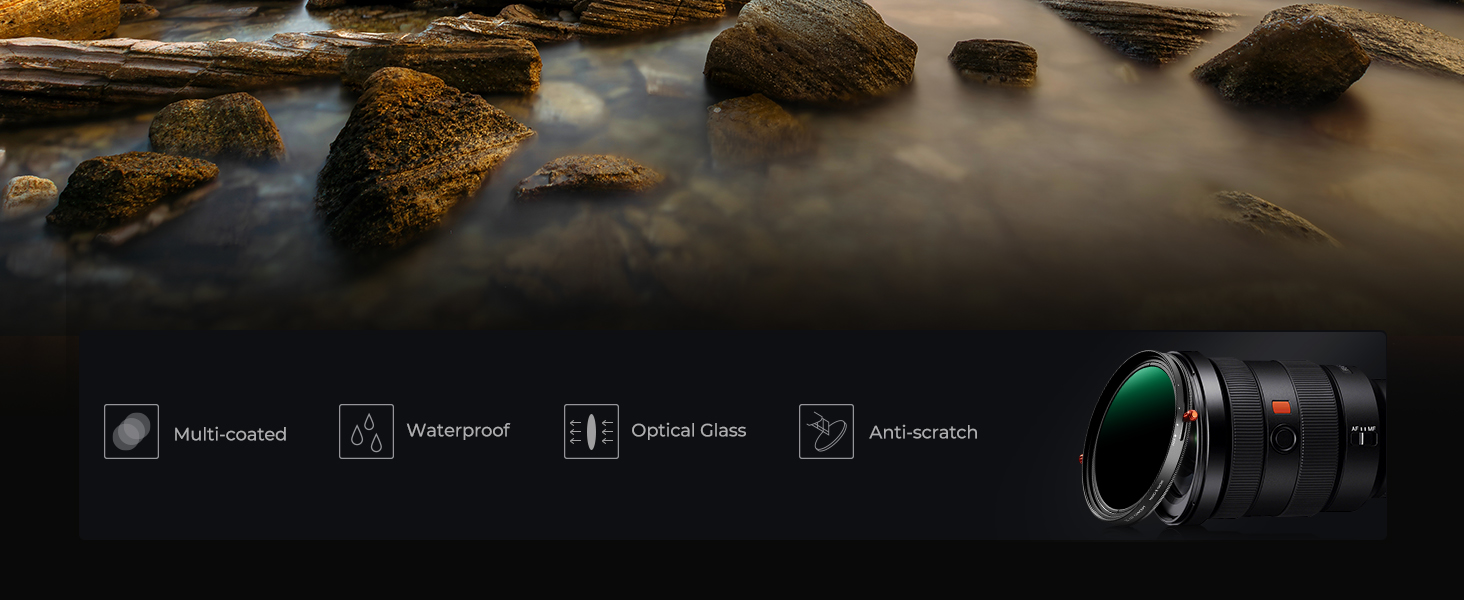Click the Waterproof water droplets icon
Viewport: 1464px width, 600px height.
pos(366,431)
